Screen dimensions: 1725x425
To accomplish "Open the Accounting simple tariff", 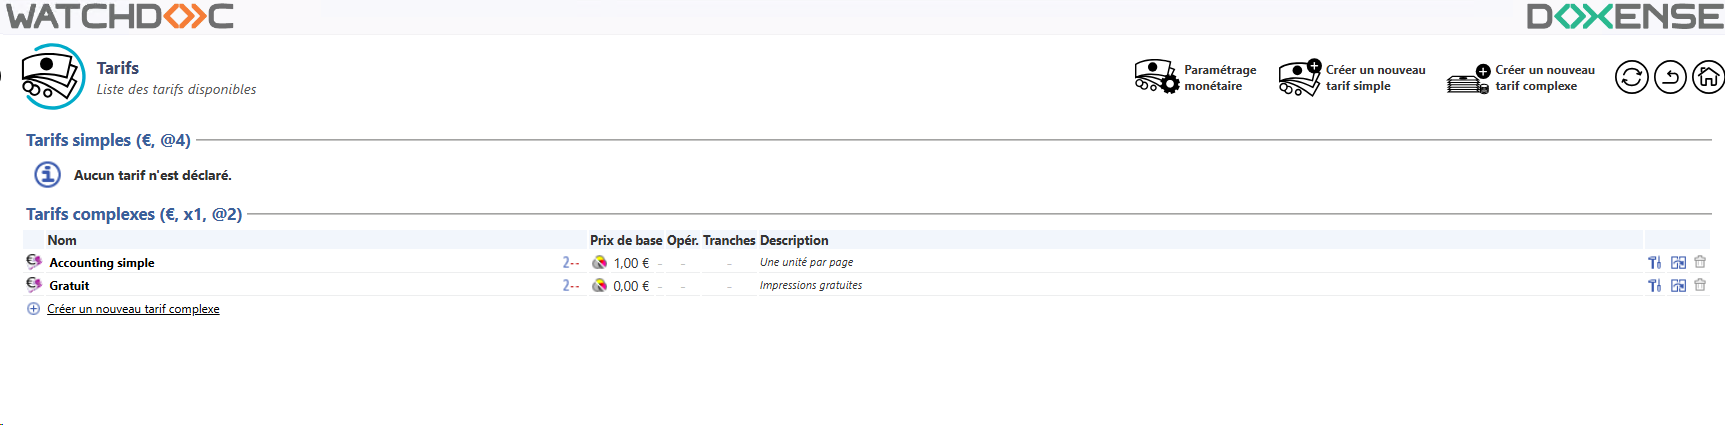I will click(x=102, y=263).
